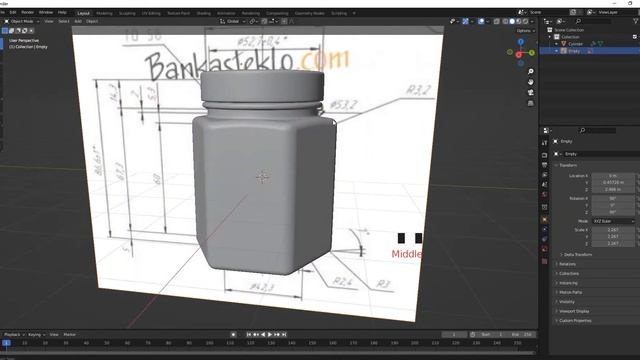
Task: Toggle show overlays button
Action: (x=481, y=21)
